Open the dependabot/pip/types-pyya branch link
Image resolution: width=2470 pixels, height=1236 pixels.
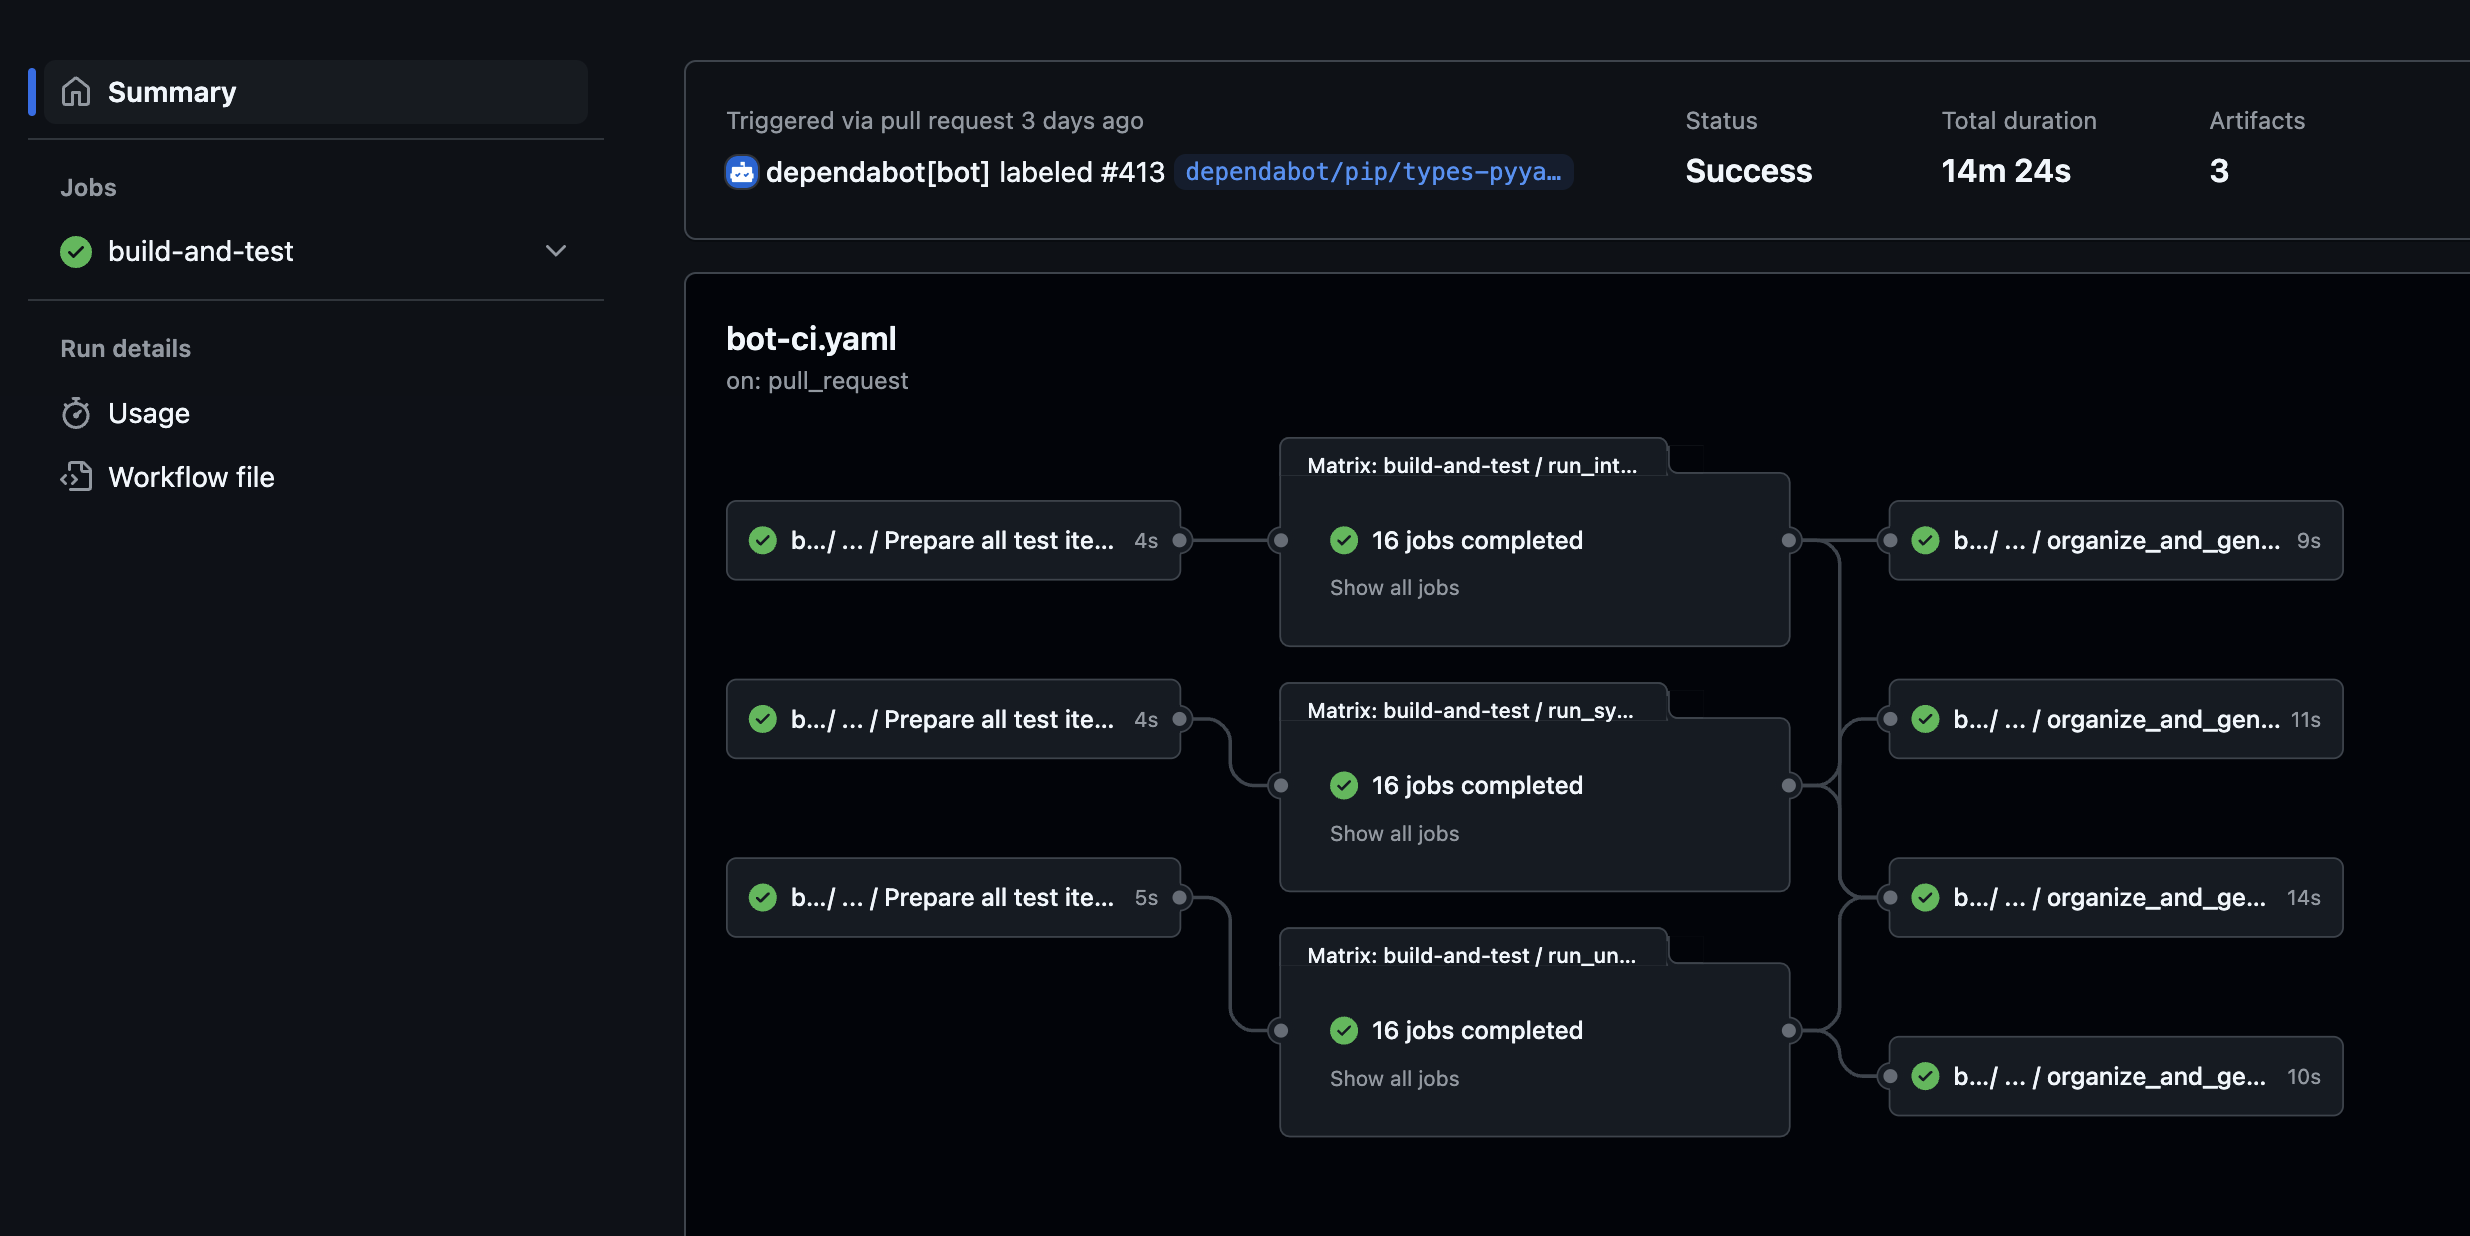[1372, 172]
